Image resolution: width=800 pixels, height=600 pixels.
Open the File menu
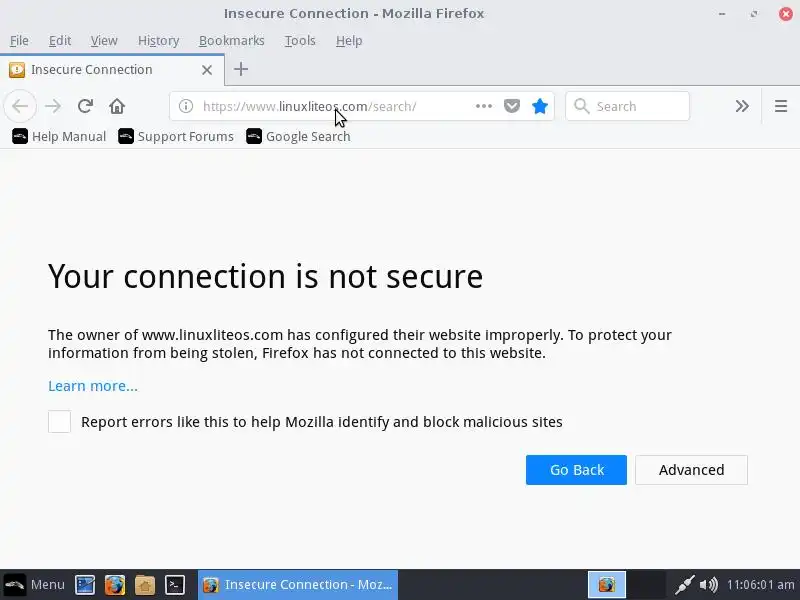19,40
